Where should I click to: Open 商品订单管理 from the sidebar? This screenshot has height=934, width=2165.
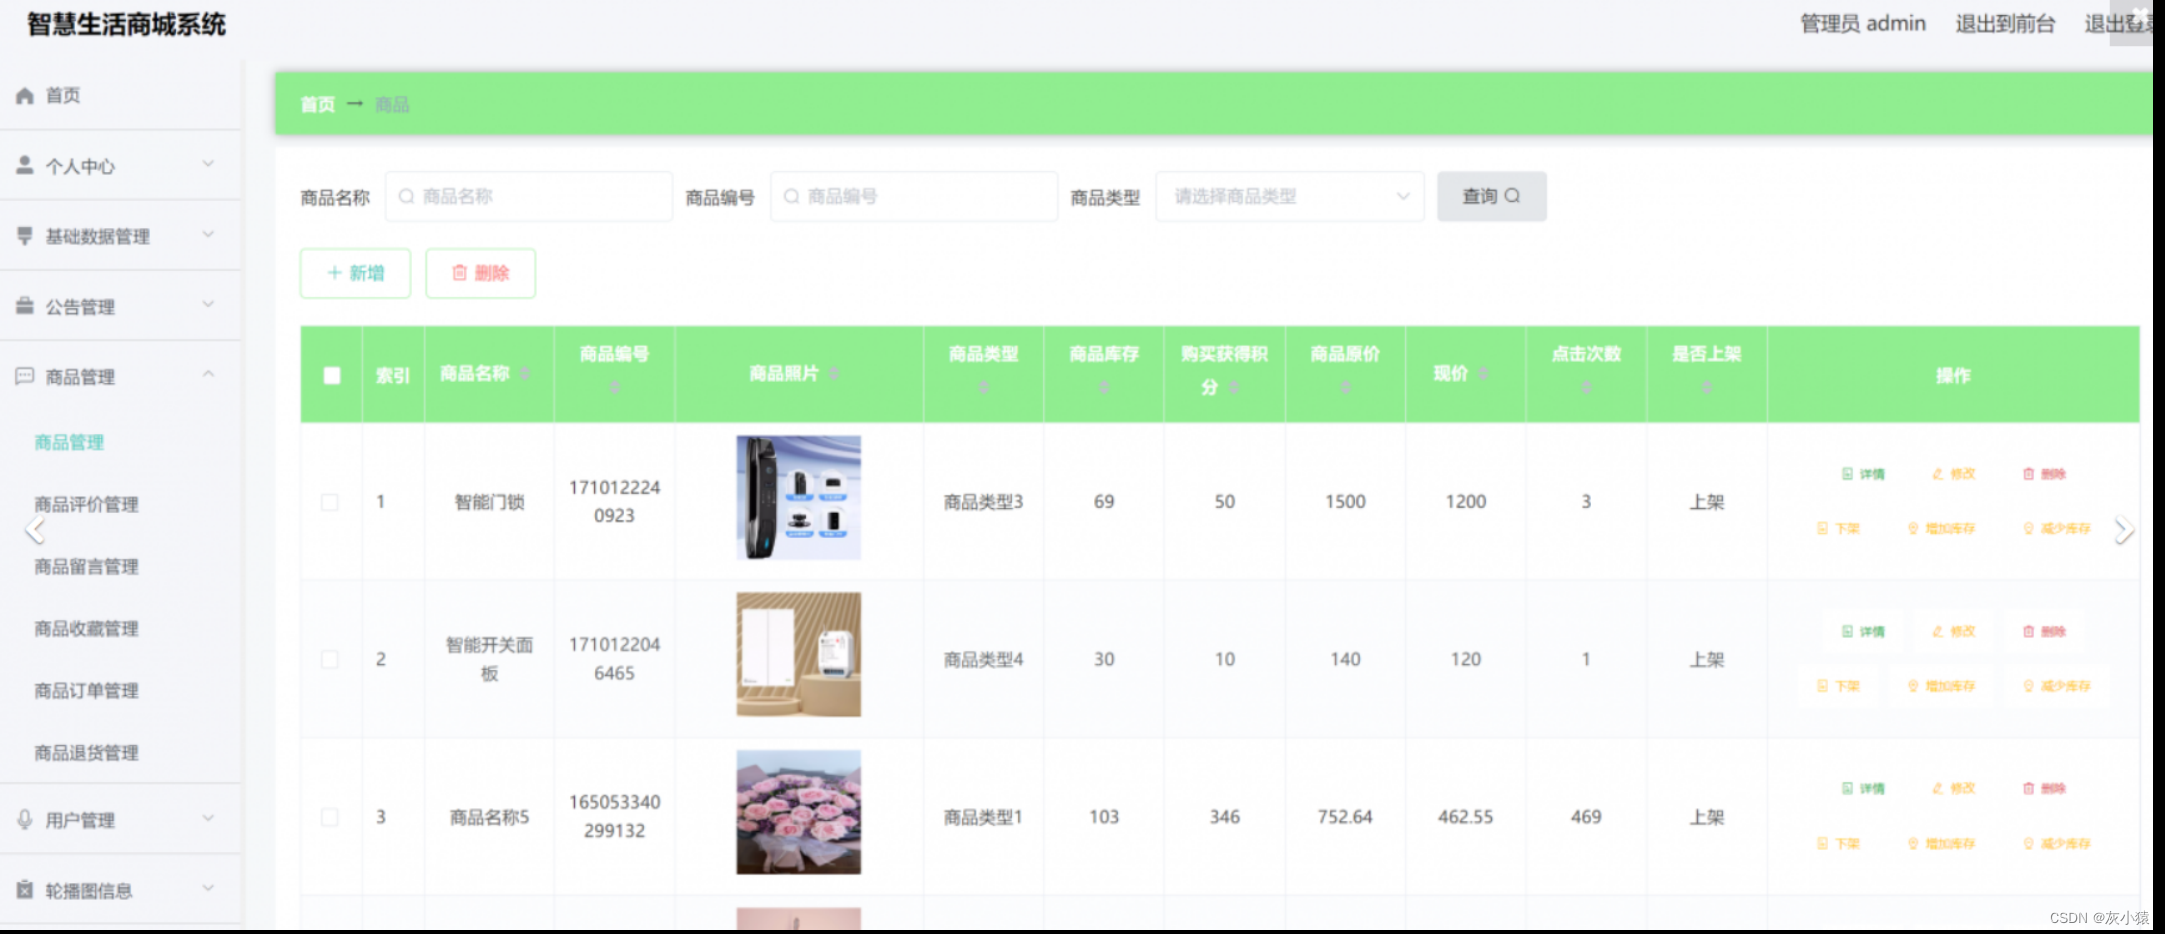pyautogui.click(x=87, y=690)
